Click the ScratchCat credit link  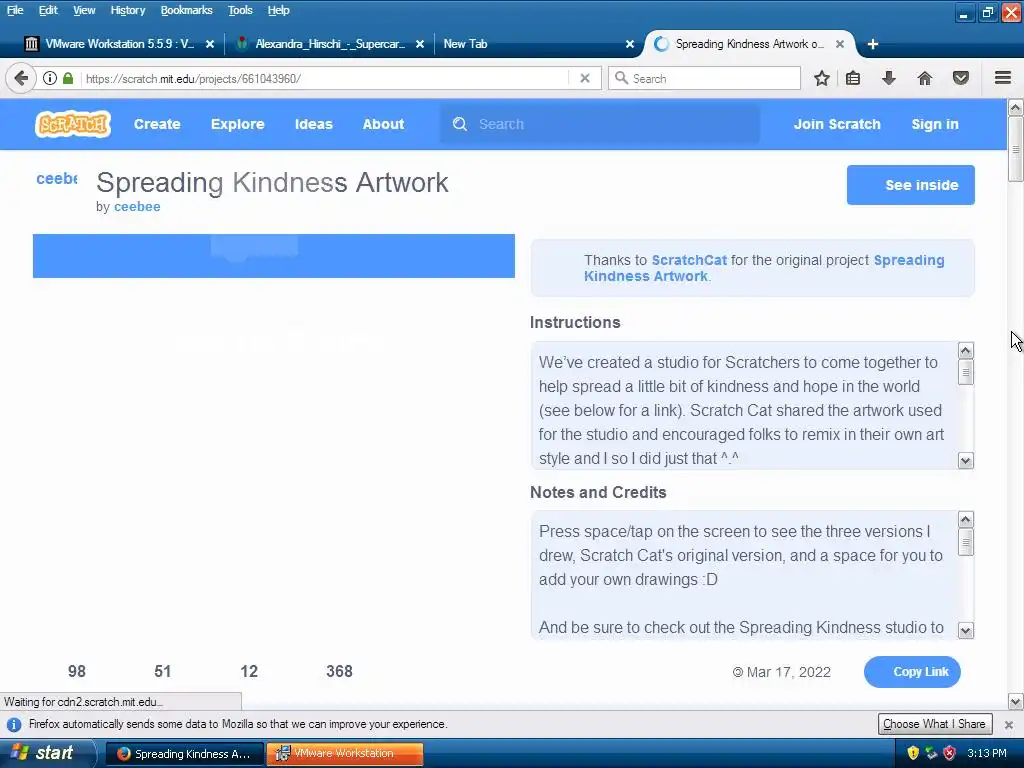tap(689, 260)
